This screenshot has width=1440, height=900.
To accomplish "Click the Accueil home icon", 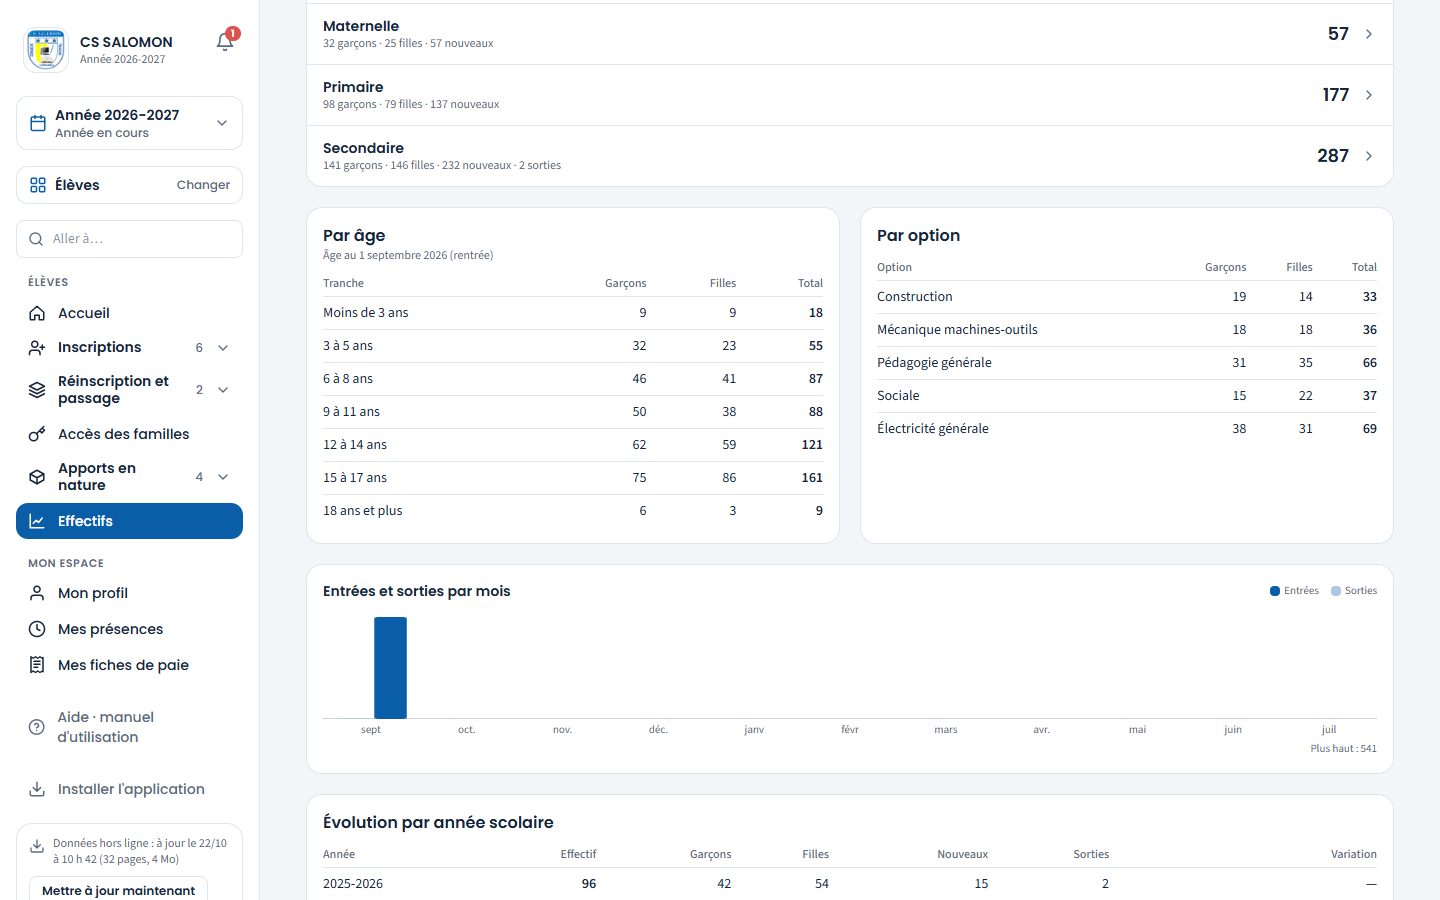I will 37,313.
